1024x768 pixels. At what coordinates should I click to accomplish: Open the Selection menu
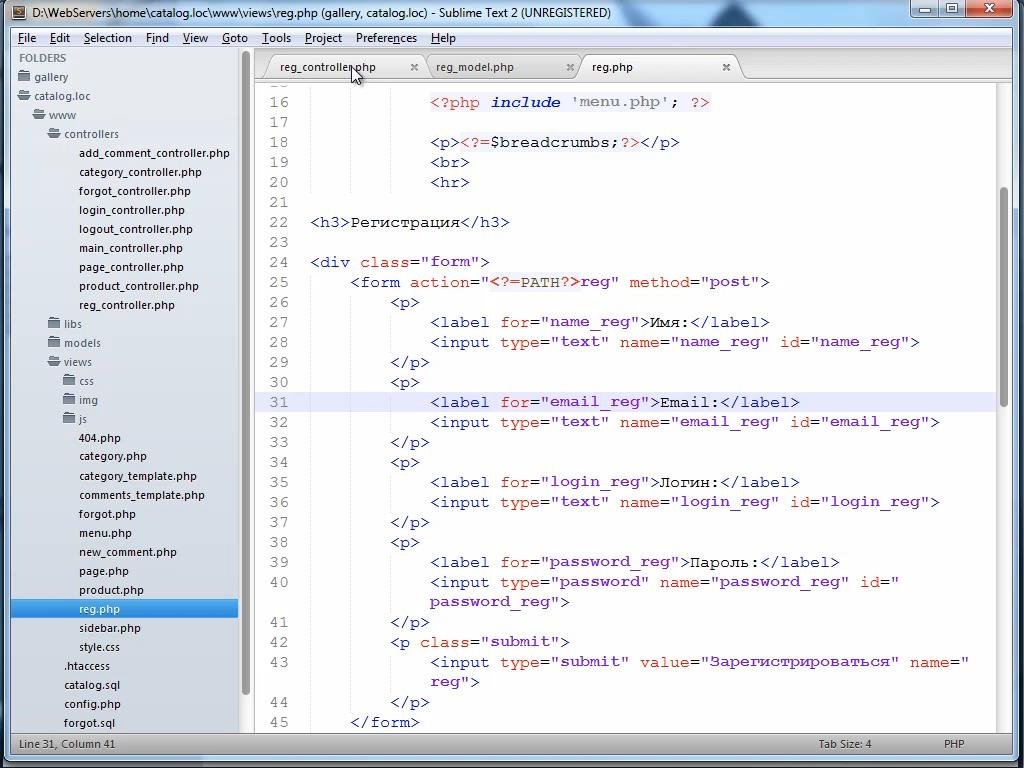click(x=108, y=38)
